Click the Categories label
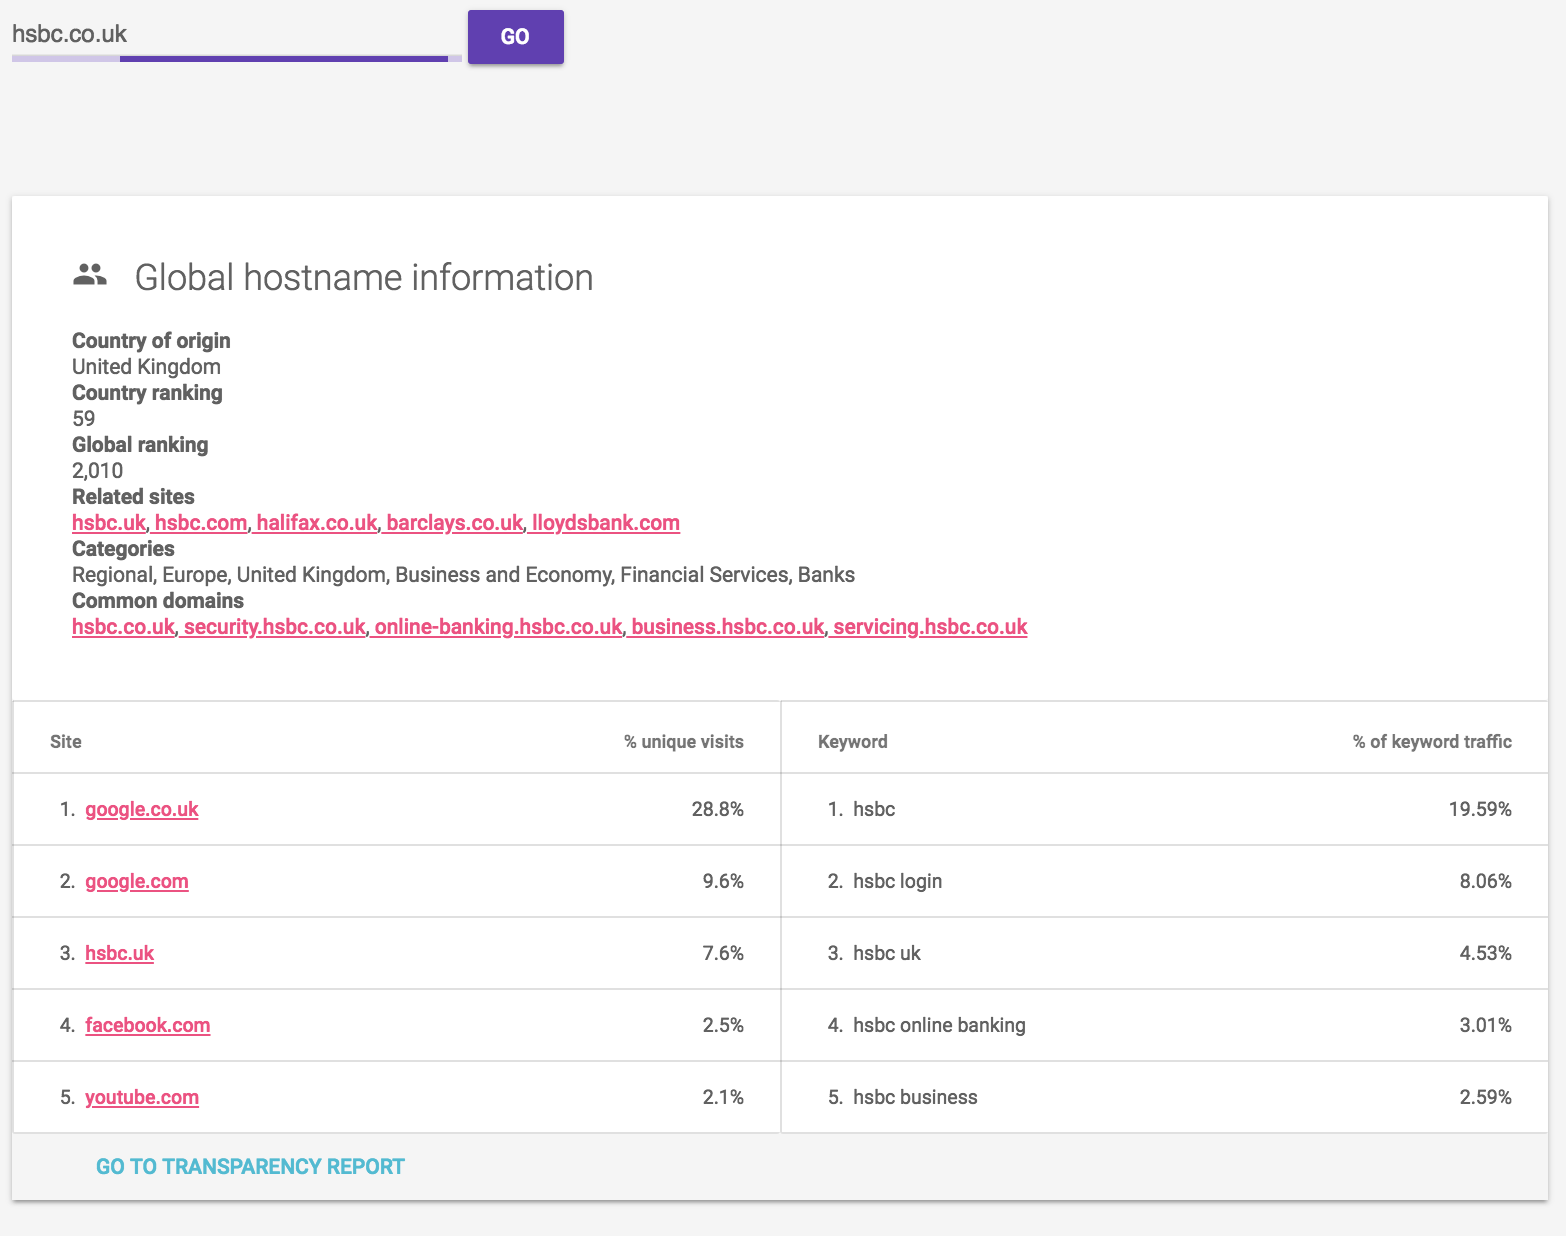1566x1236 pixels. pyautogui.click(x=123, y=549)
